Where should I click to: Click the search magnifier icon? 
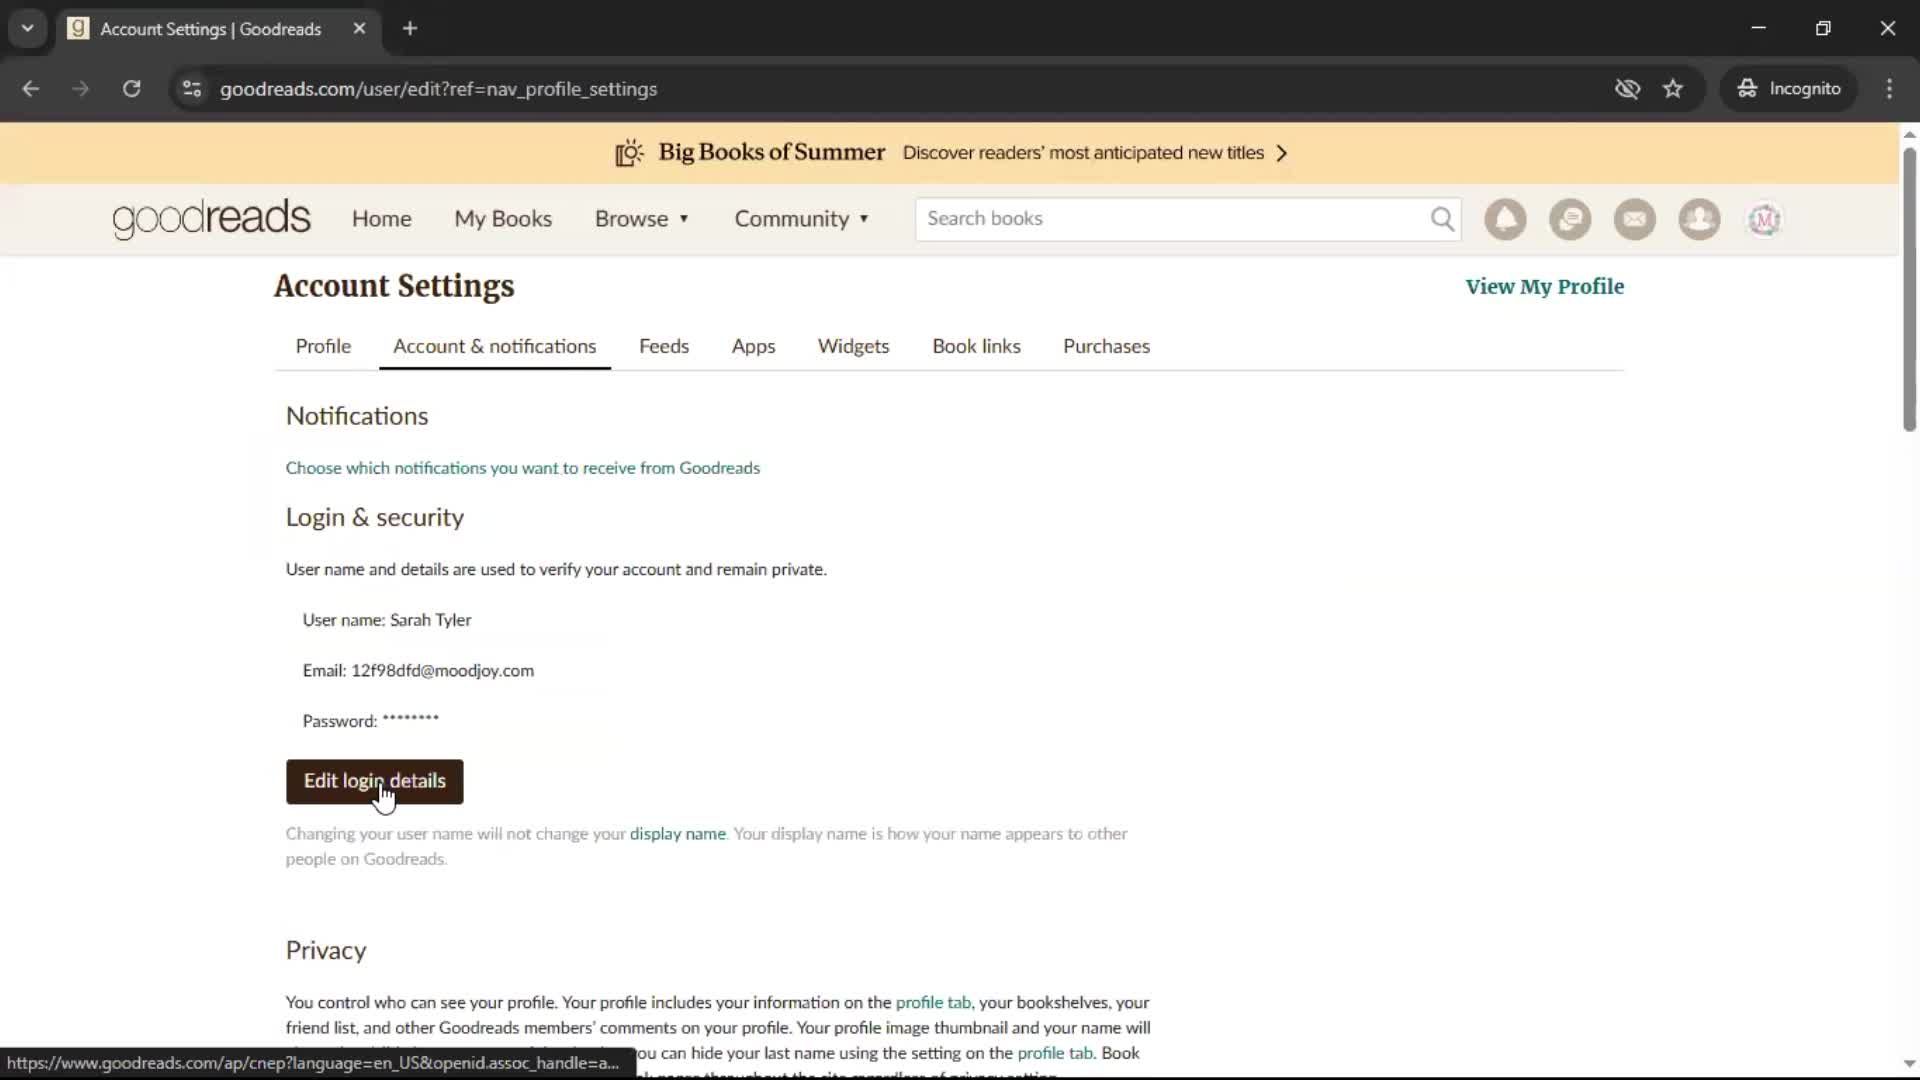tap(1442, 219)
